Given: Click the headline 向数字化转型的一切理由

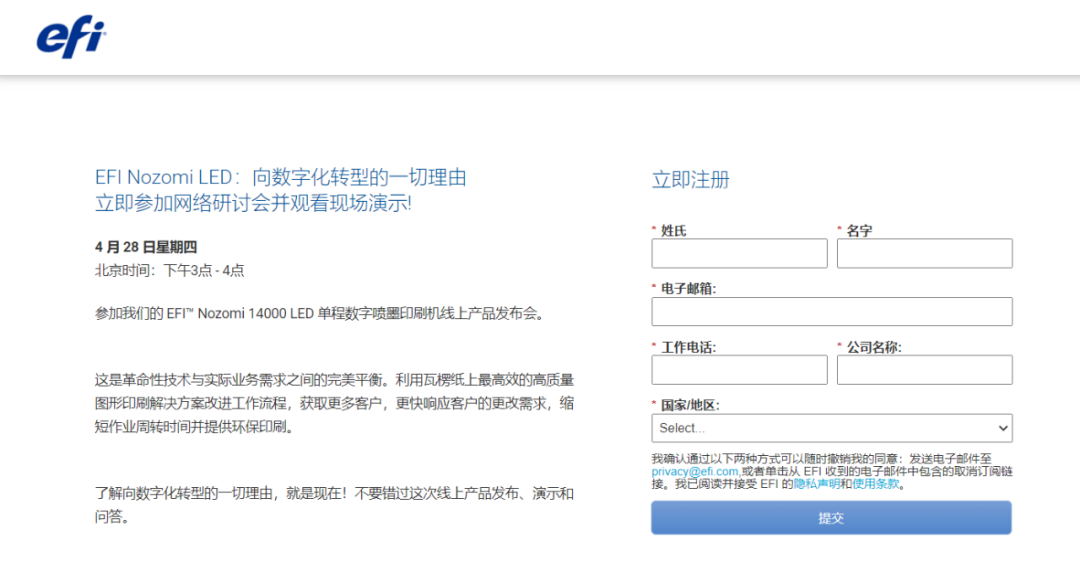Looking at the screenshot, I should tap(359, 177).
